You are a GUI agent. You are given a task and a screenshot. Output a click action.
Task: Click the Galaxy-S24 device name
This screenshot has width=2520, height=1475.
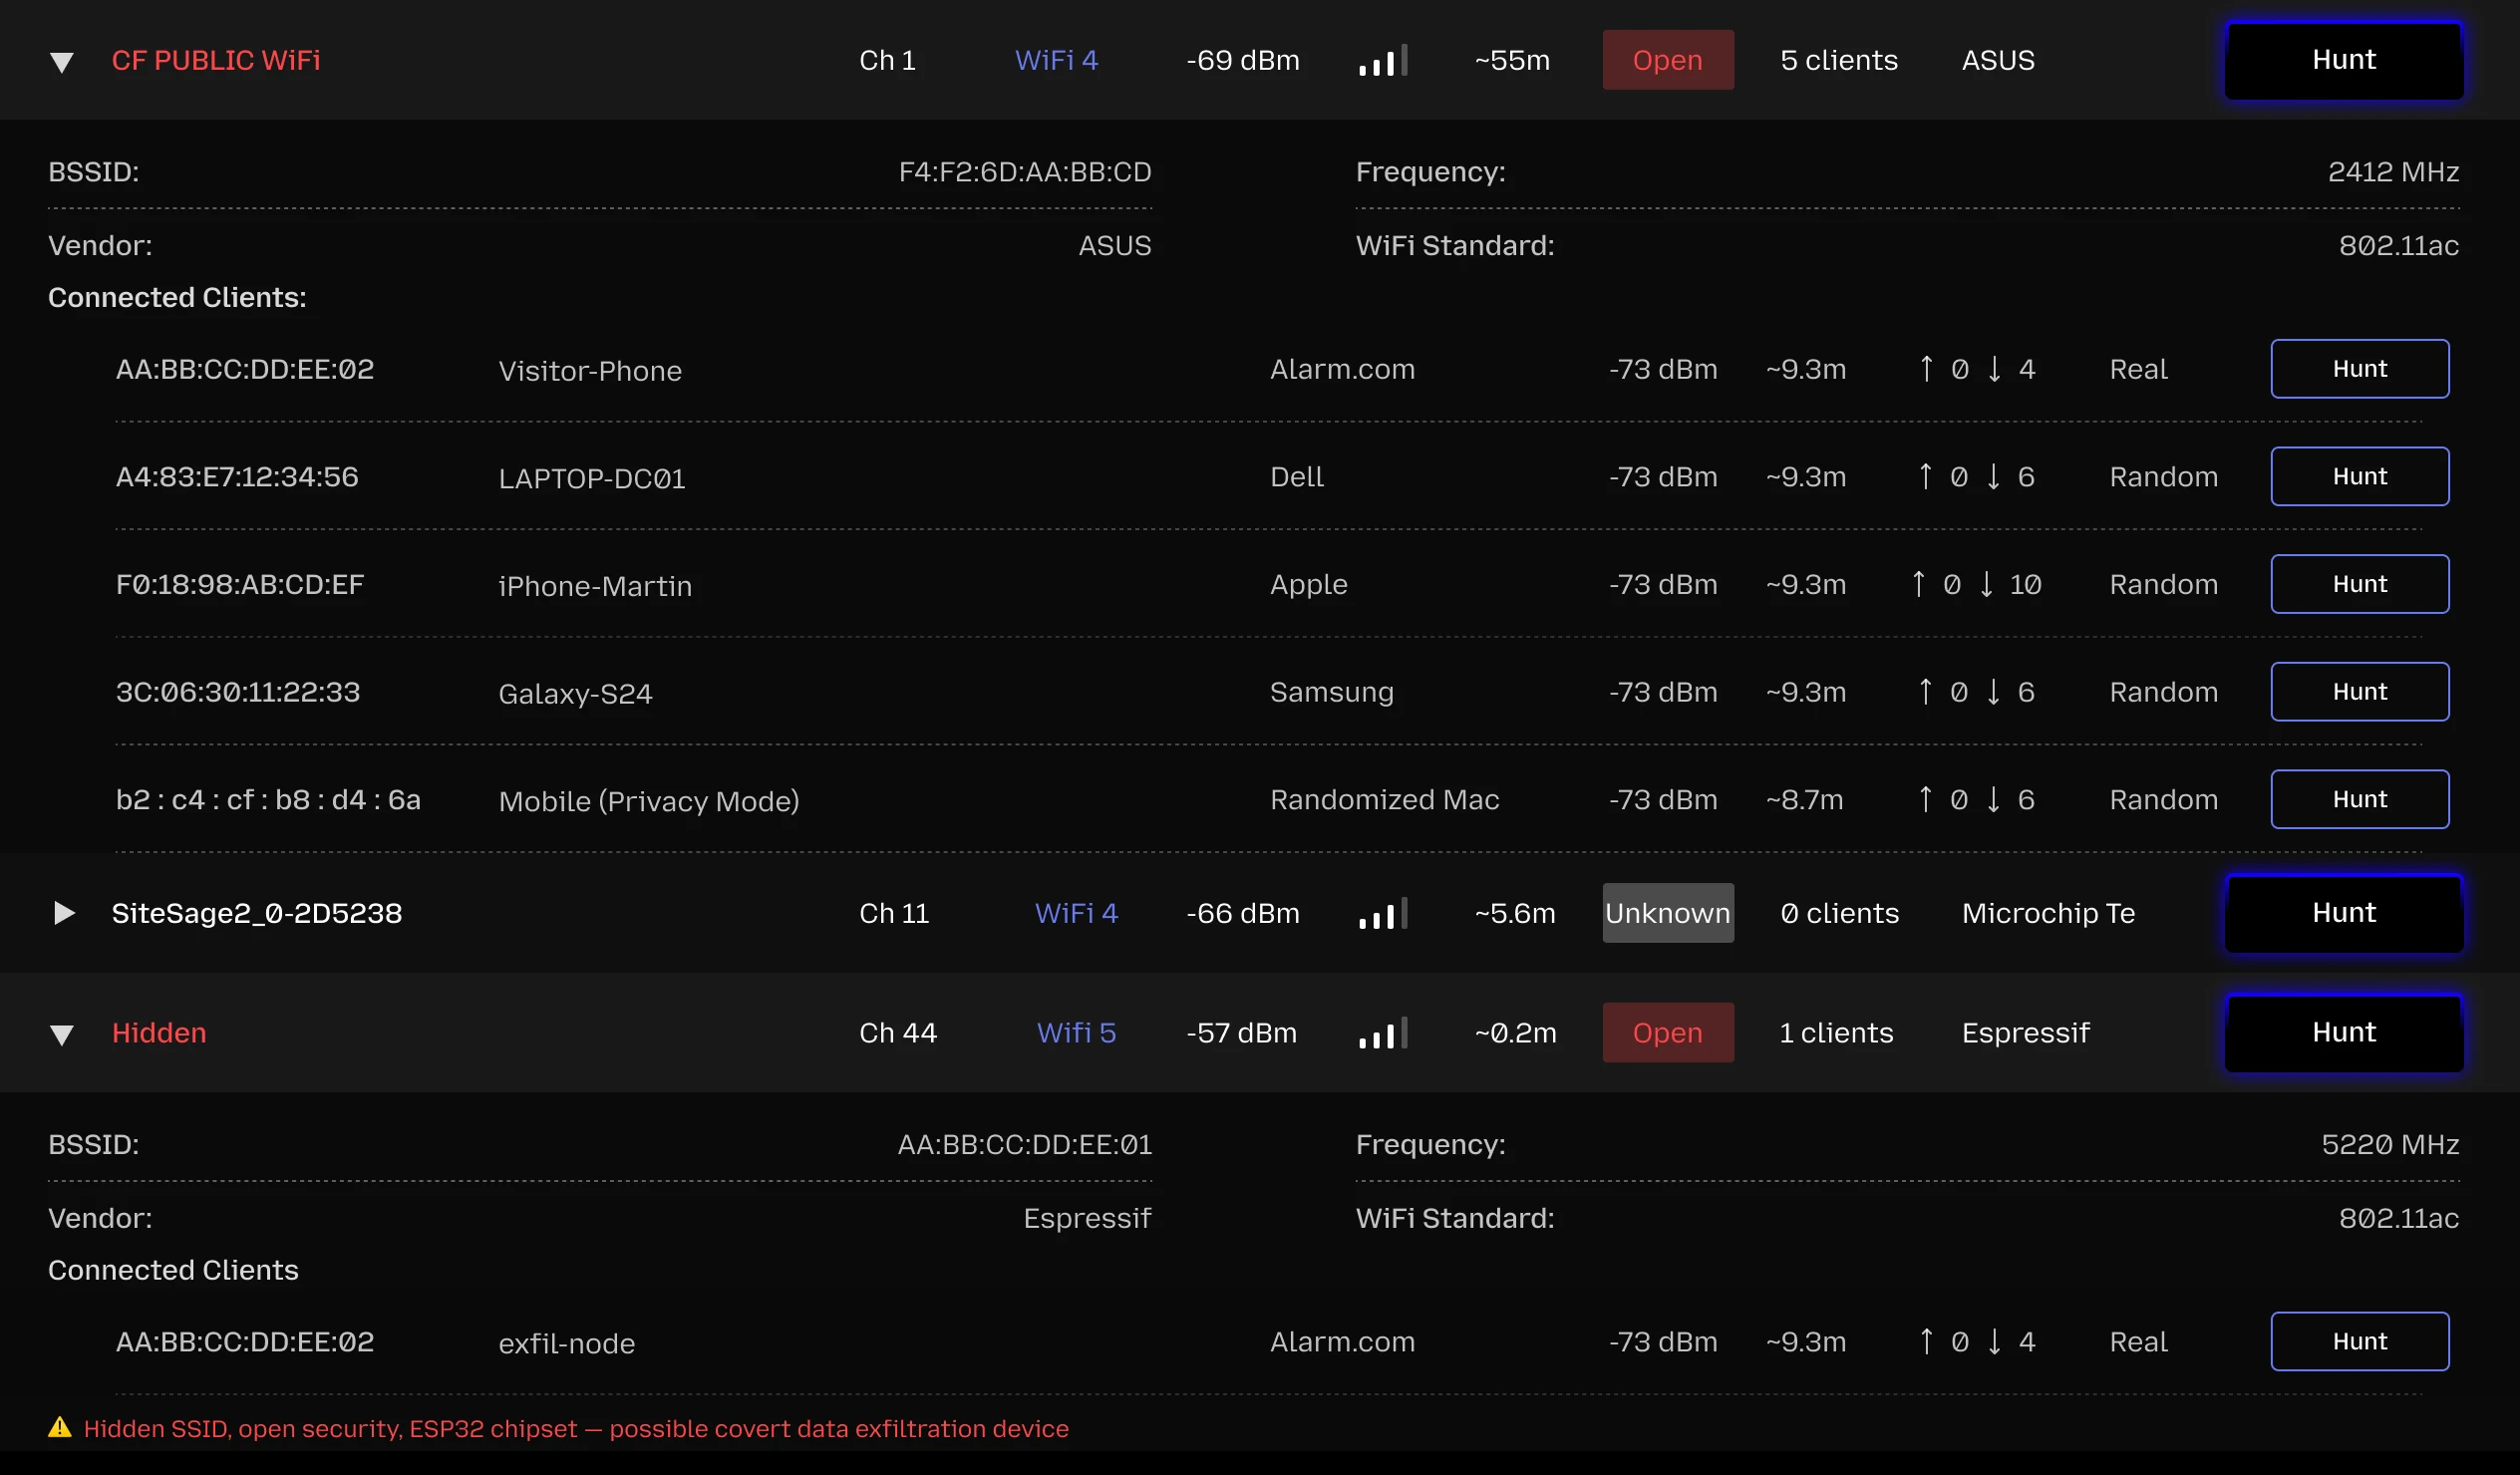[x=575, y=693]
